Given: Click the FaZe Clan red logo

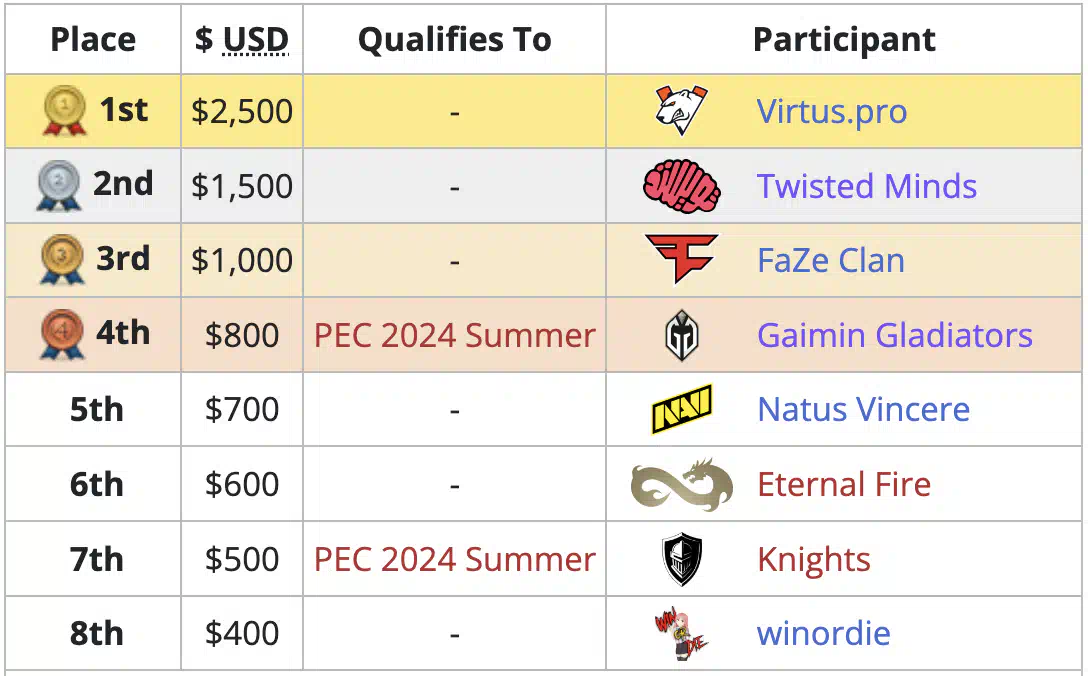Looking at the screenshot, I should [681, 259].
